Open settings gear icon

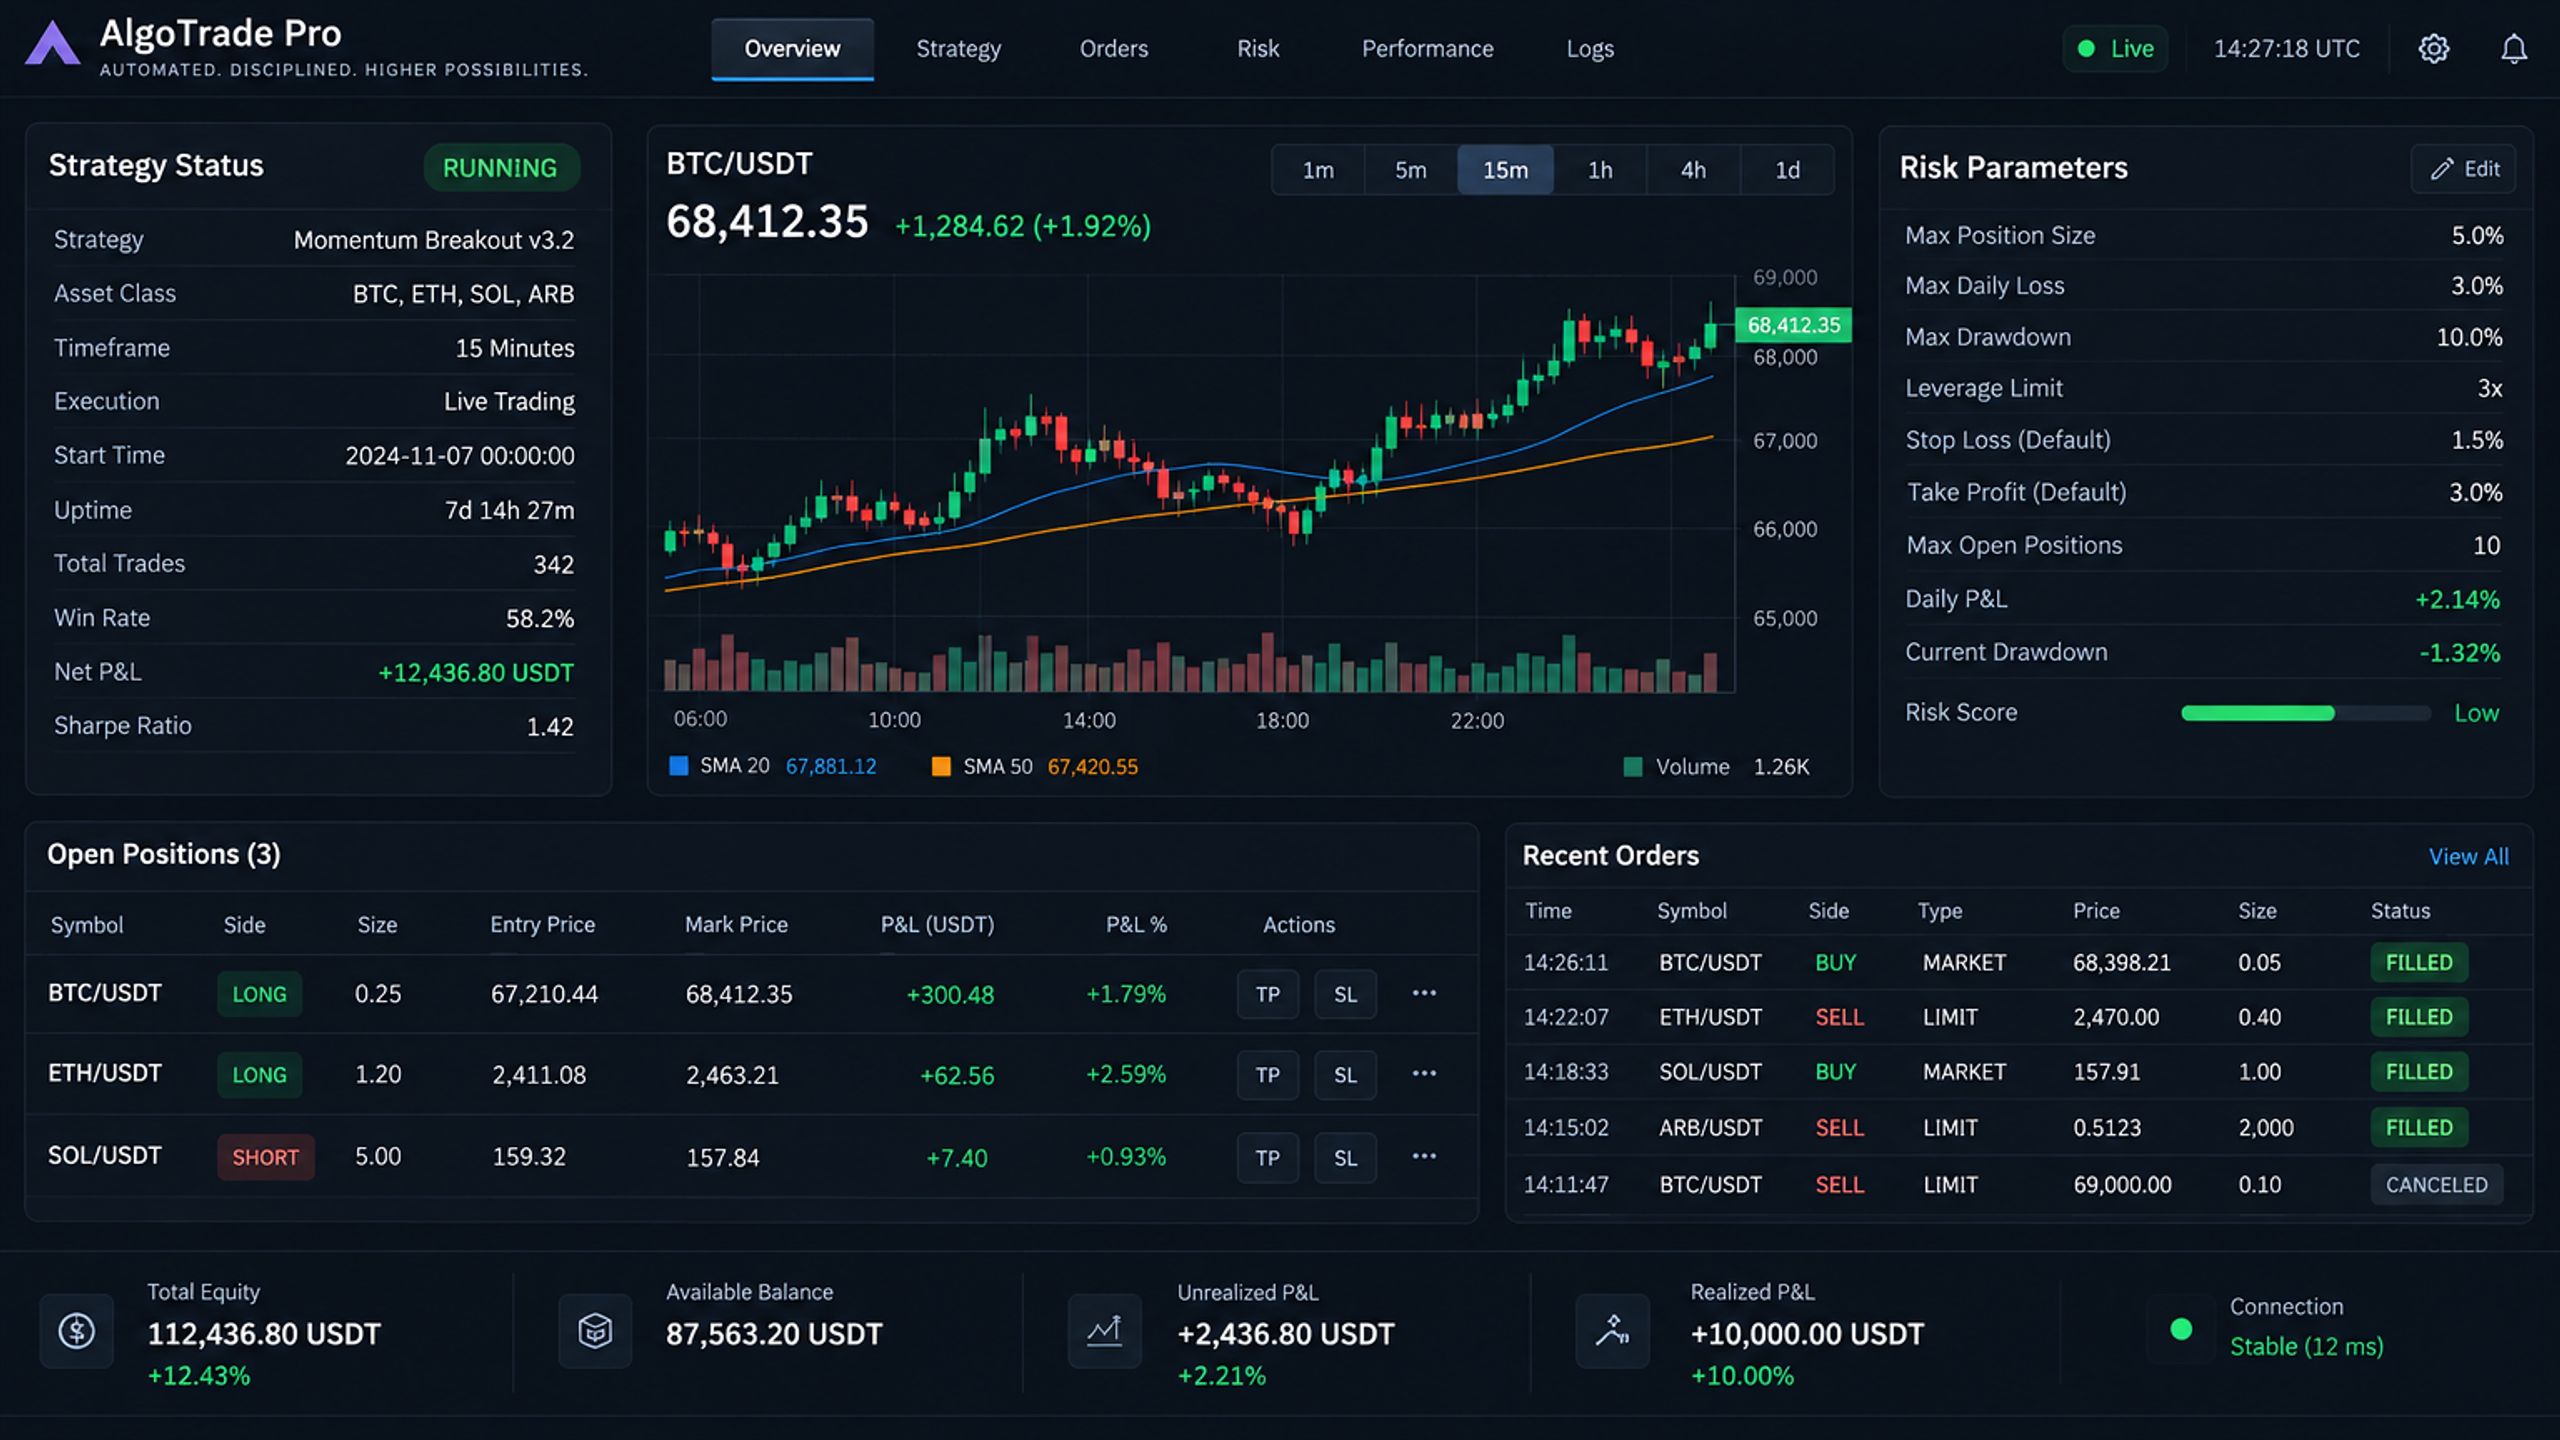point(2433,49)
